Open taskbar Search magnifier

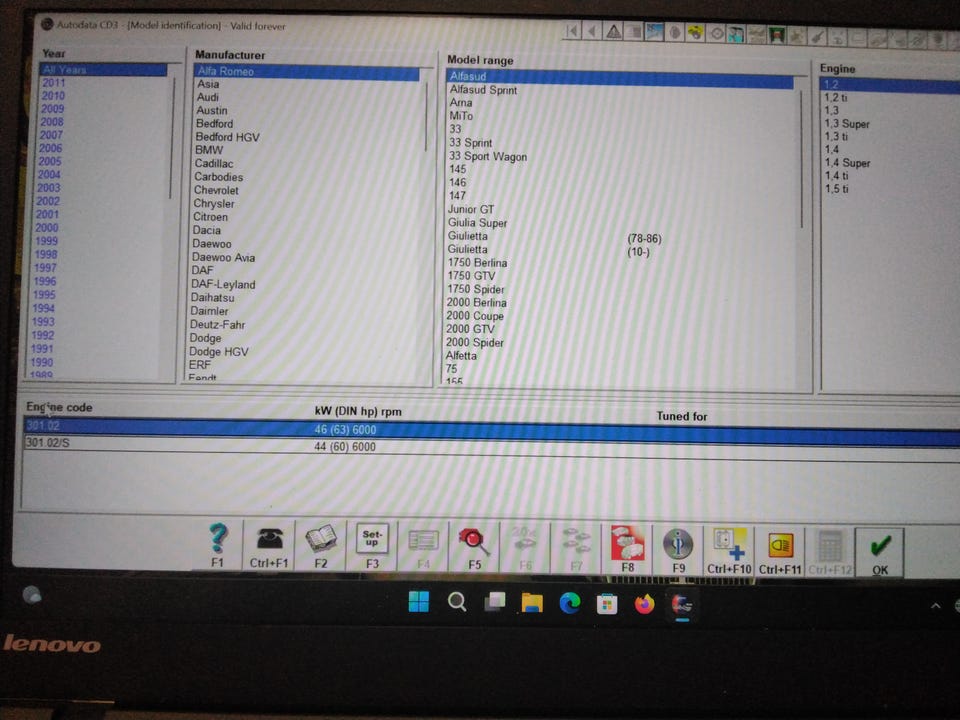[457, 602]
